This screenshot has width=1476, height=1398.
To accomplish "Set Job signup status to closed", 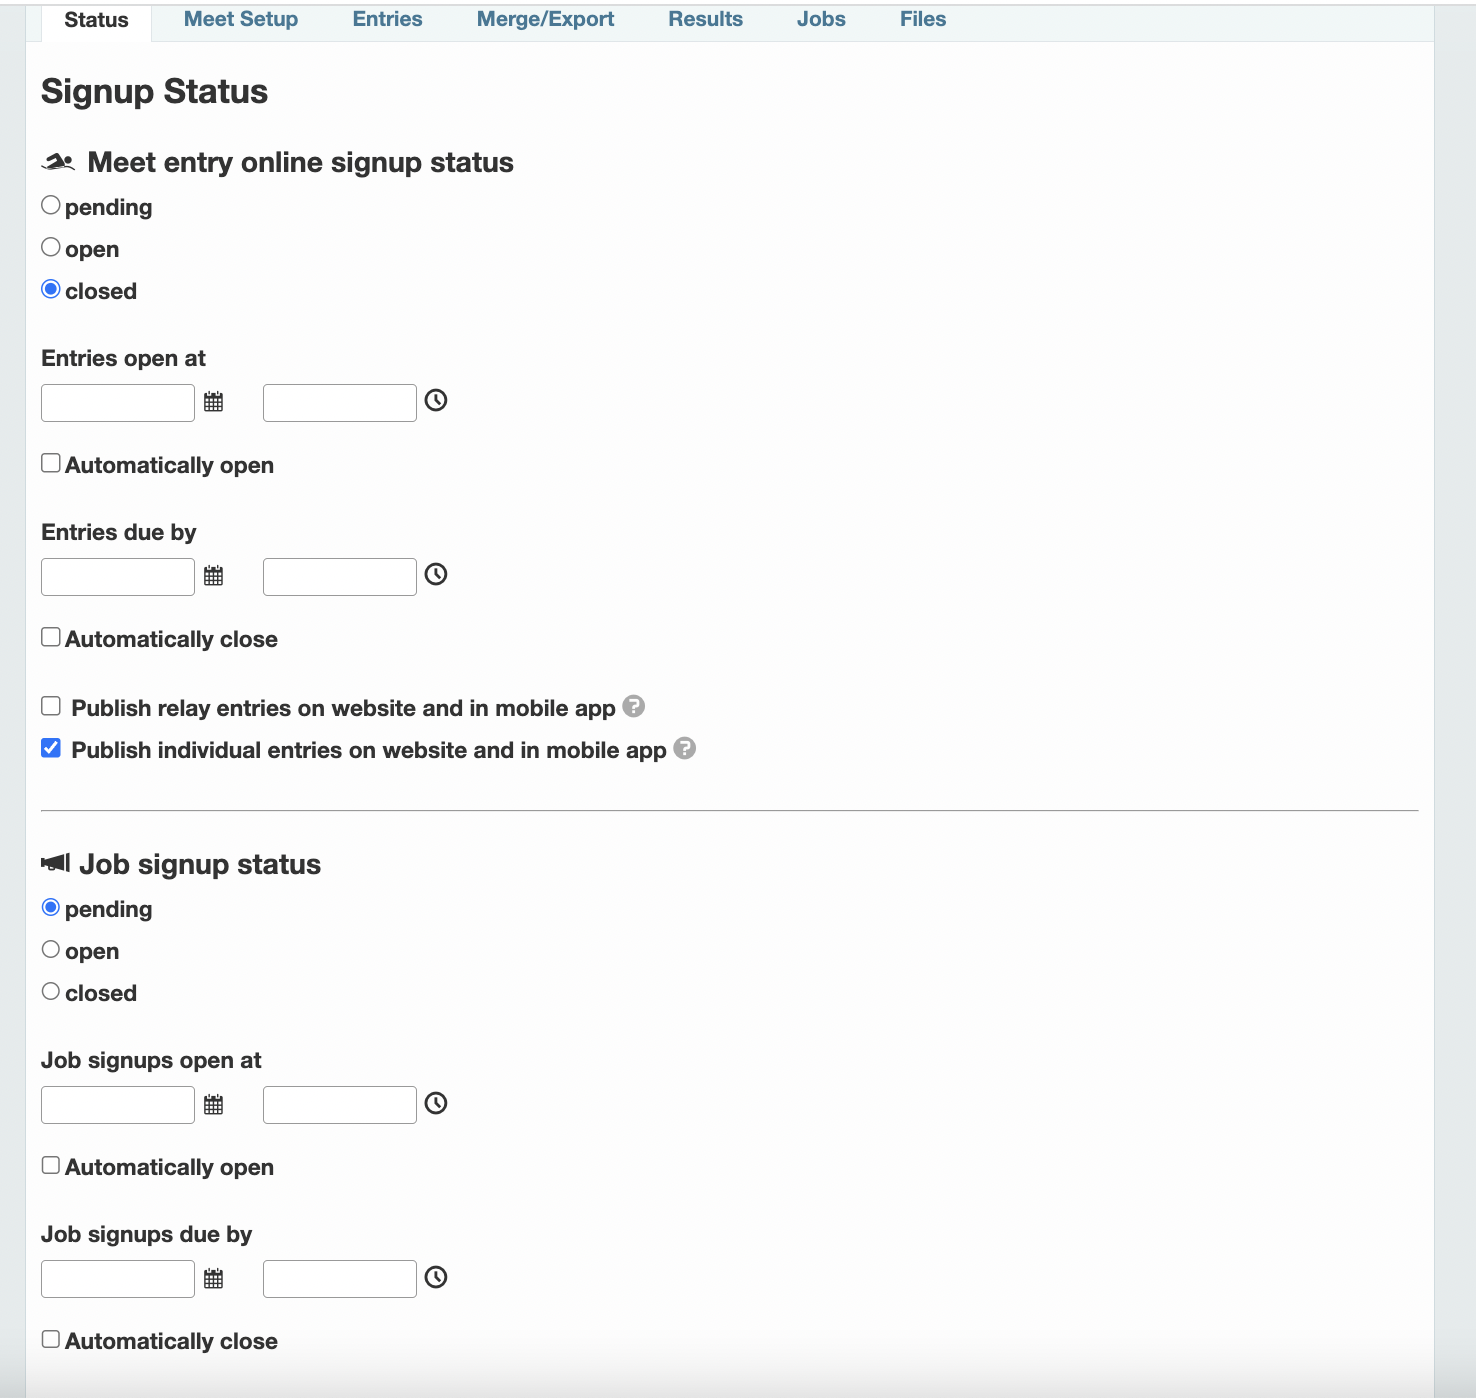I will [x=50, y=989].
